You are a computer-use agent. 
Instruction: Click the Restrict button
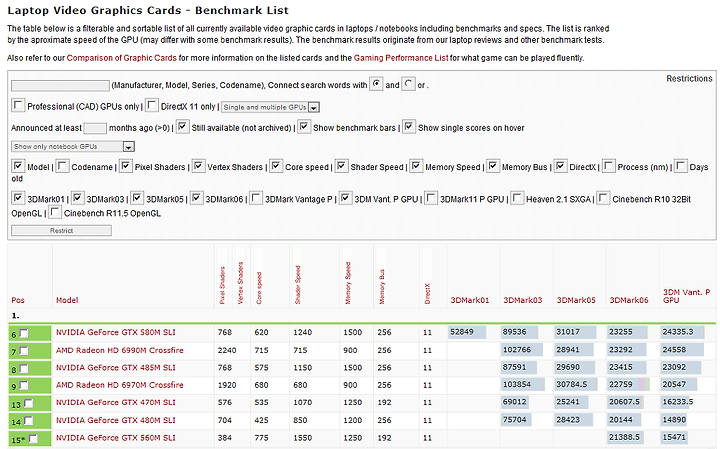pyautogui.click(x=61, y=230)
